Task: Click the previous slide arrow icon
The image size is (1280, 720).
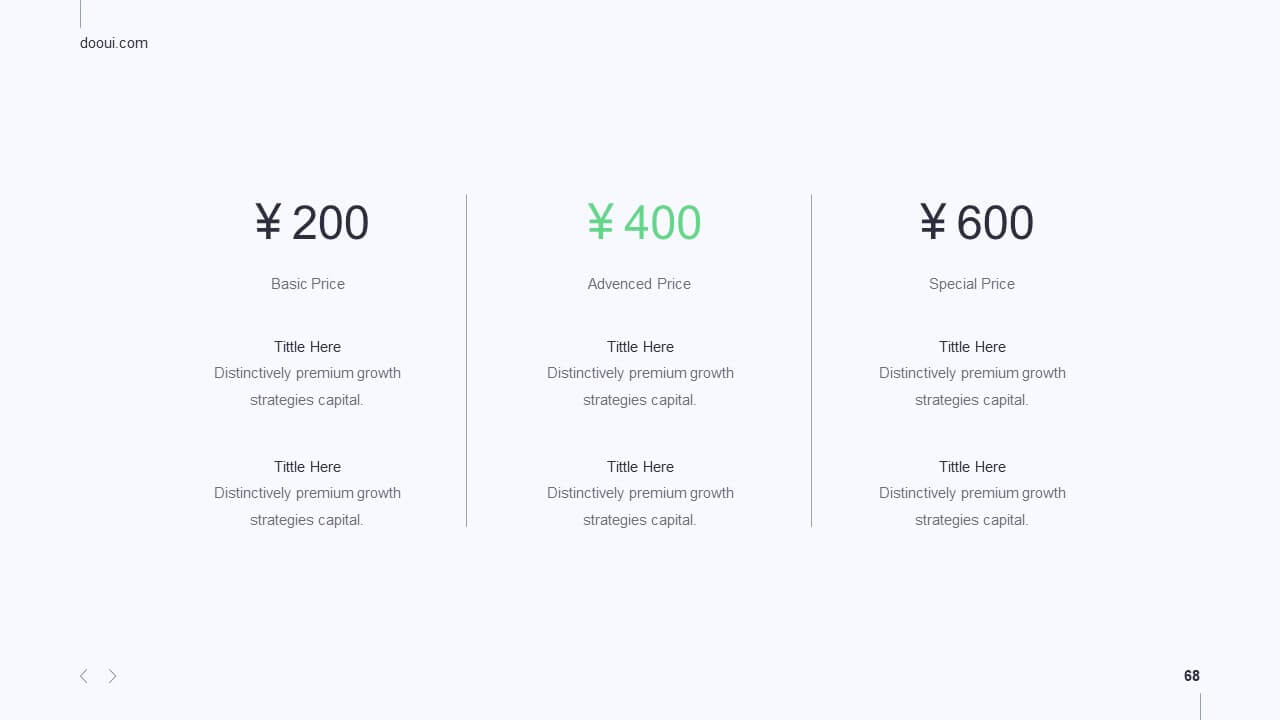Action: tap(84, 676)
